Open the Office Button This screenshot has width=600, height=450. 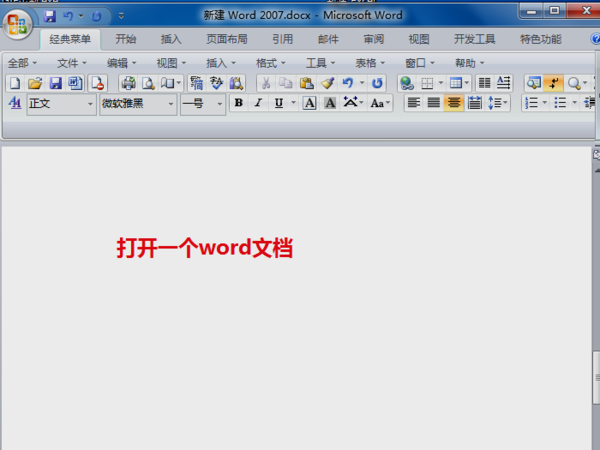(x=17, y=24)
